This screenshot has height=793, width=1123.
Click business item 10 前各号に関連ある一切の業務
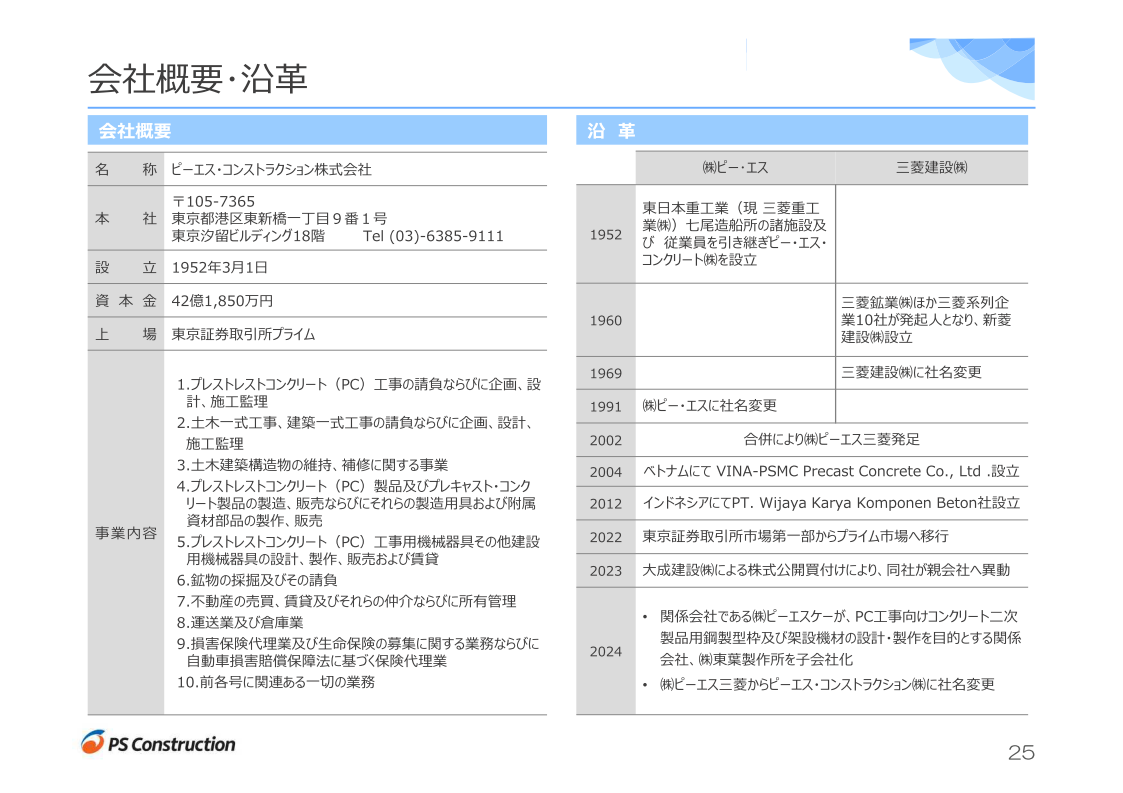pos(276,682)
